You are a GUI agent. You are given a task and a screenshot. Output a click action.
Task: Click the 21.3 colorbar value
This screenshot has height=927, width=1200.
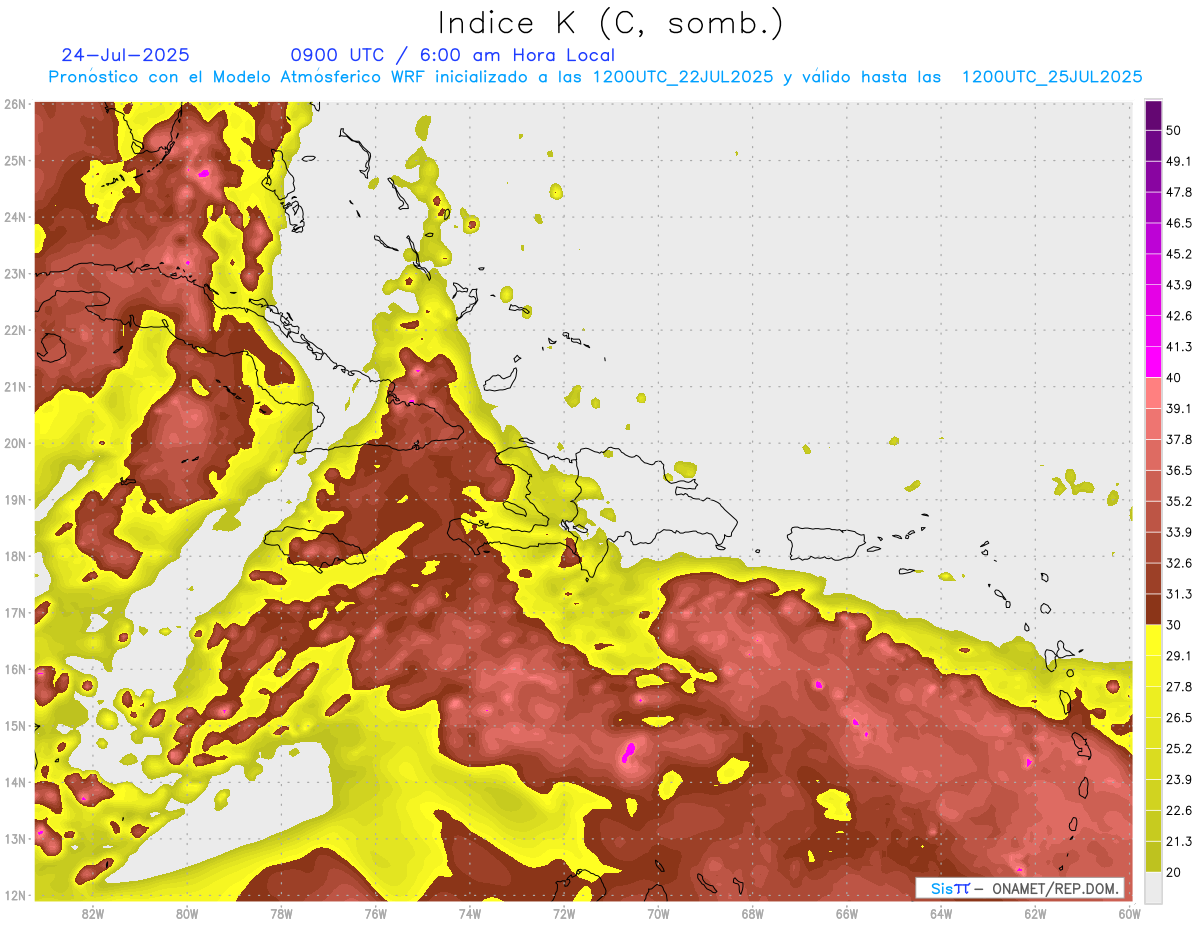coord(1179,842)
